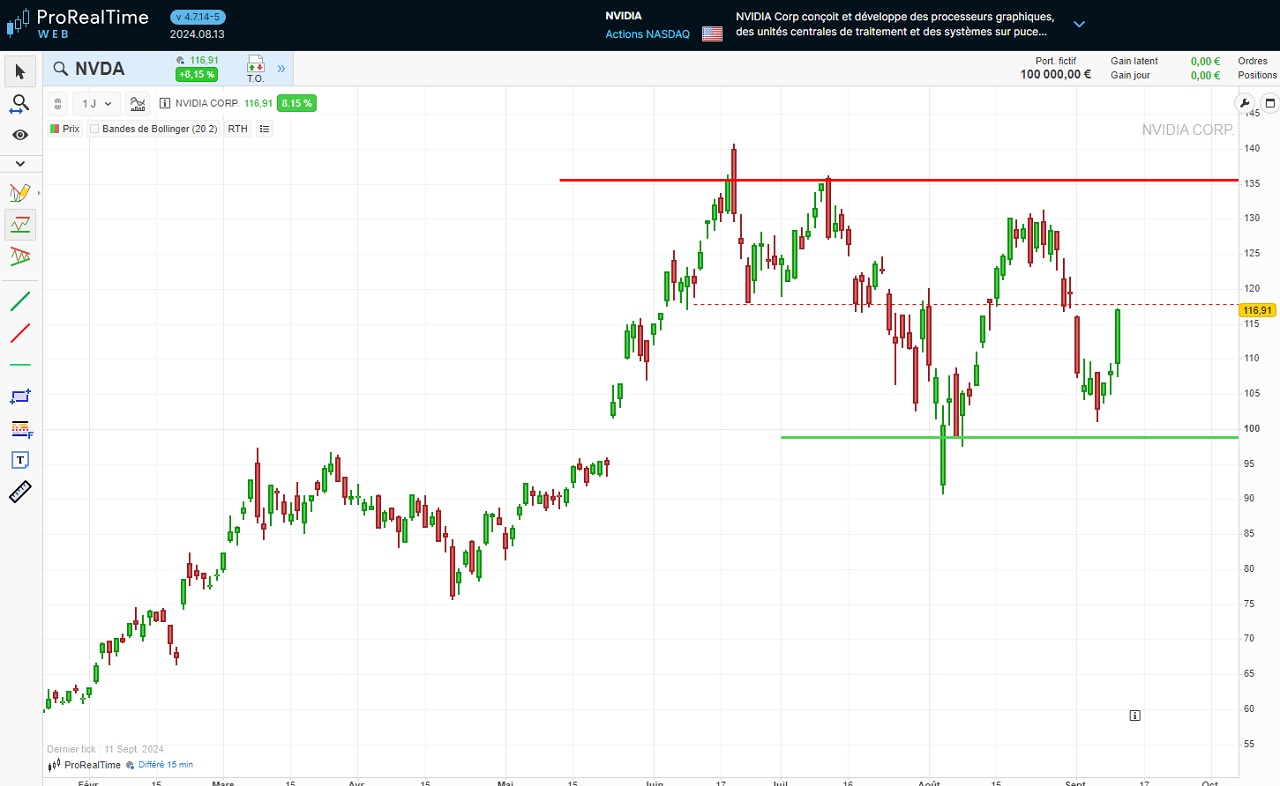Click the Port. fictif 100 000,00 € value
Screen dimensions: 1280x786
[1055, 74]
